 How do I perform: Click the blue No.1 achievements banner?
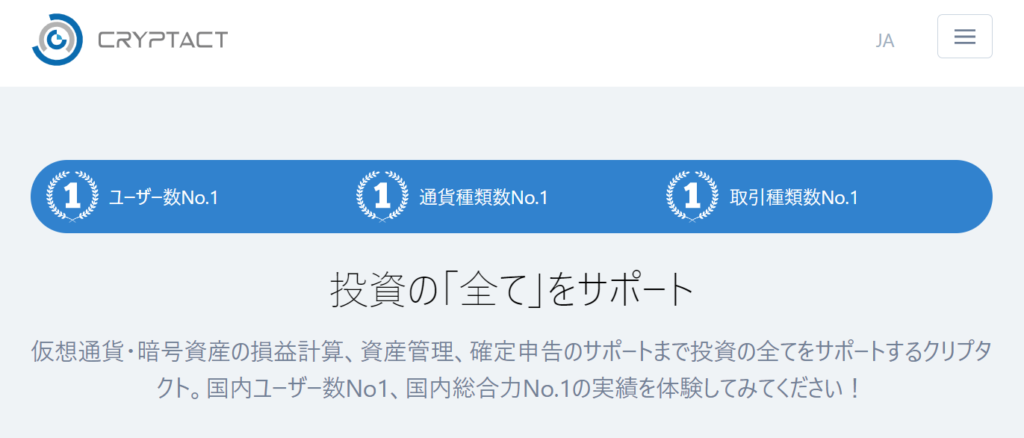[511, 196]
